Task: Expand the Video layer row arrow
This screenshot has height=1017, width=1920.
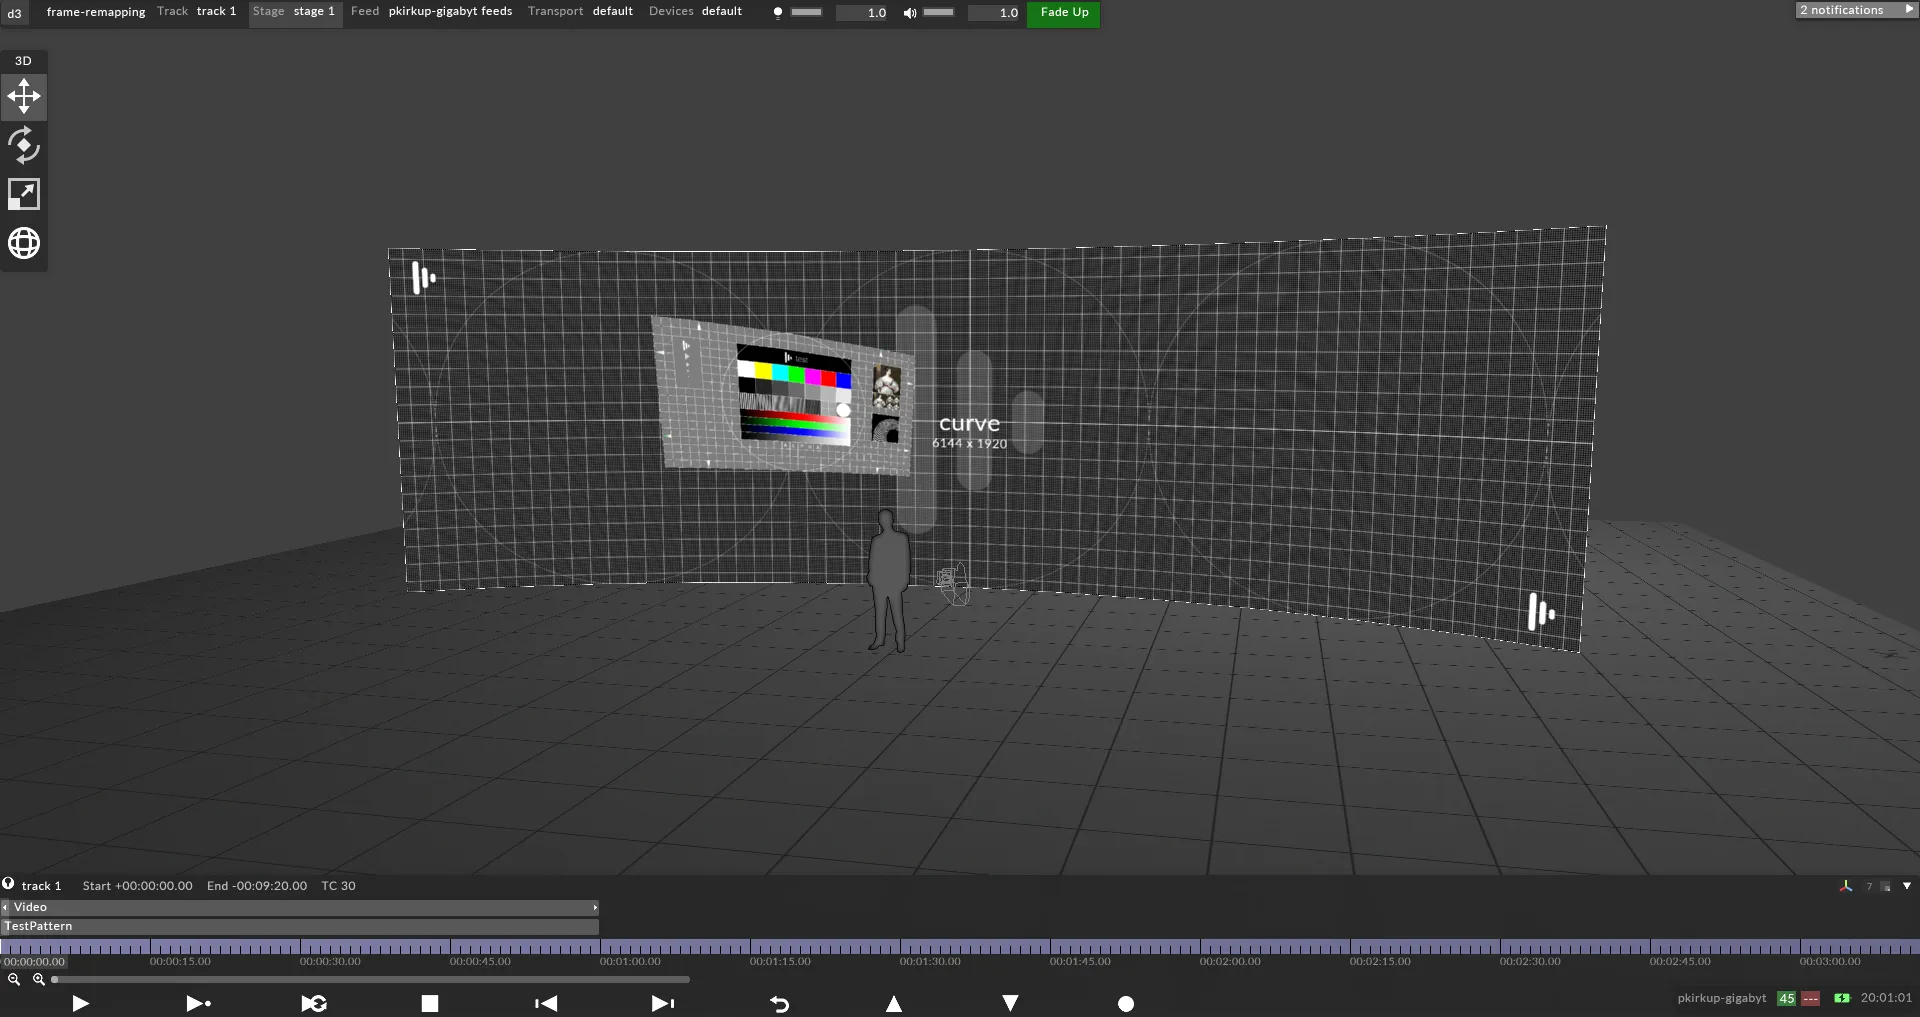Action: [596, 907]
